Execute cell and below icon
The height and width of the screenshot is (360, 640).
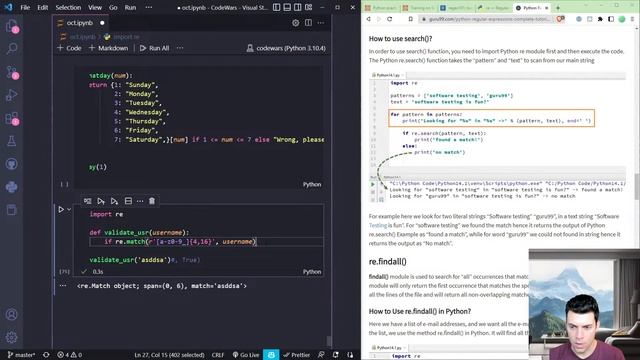coord(114,201)
